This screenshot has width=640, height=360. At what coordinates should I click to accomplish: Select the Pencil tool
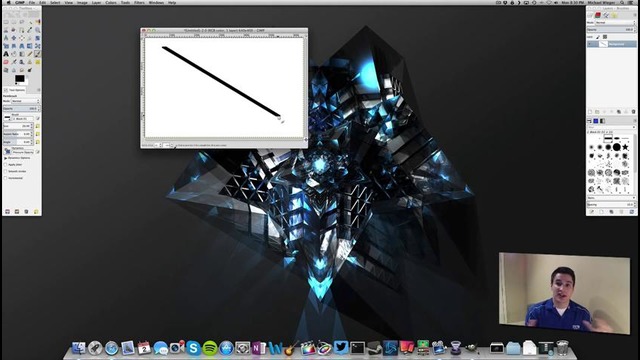click(x=30, y=54)
